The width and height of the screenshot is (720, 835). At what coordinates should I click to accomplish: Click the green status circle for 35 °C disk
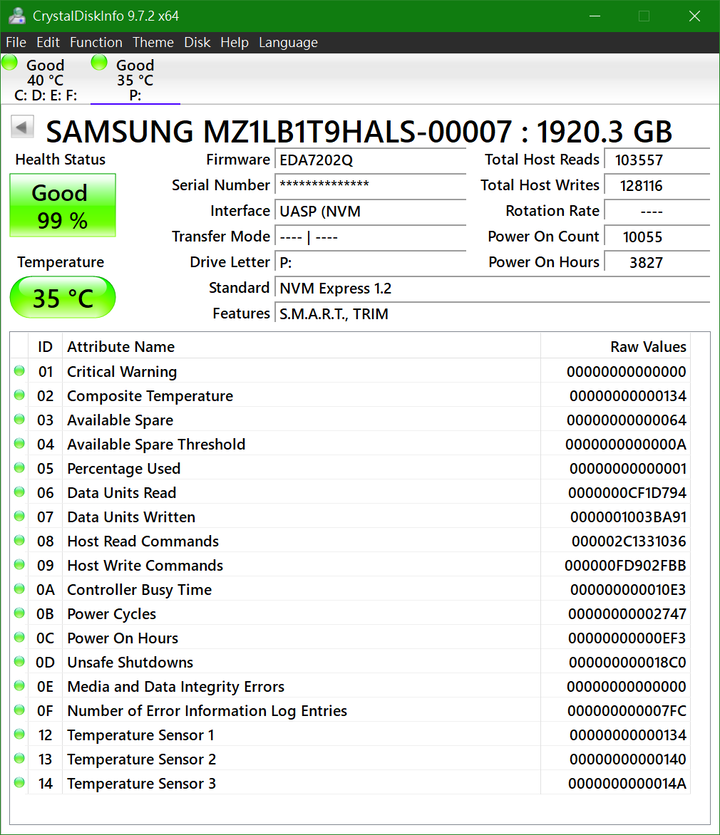tap(99, 63)
